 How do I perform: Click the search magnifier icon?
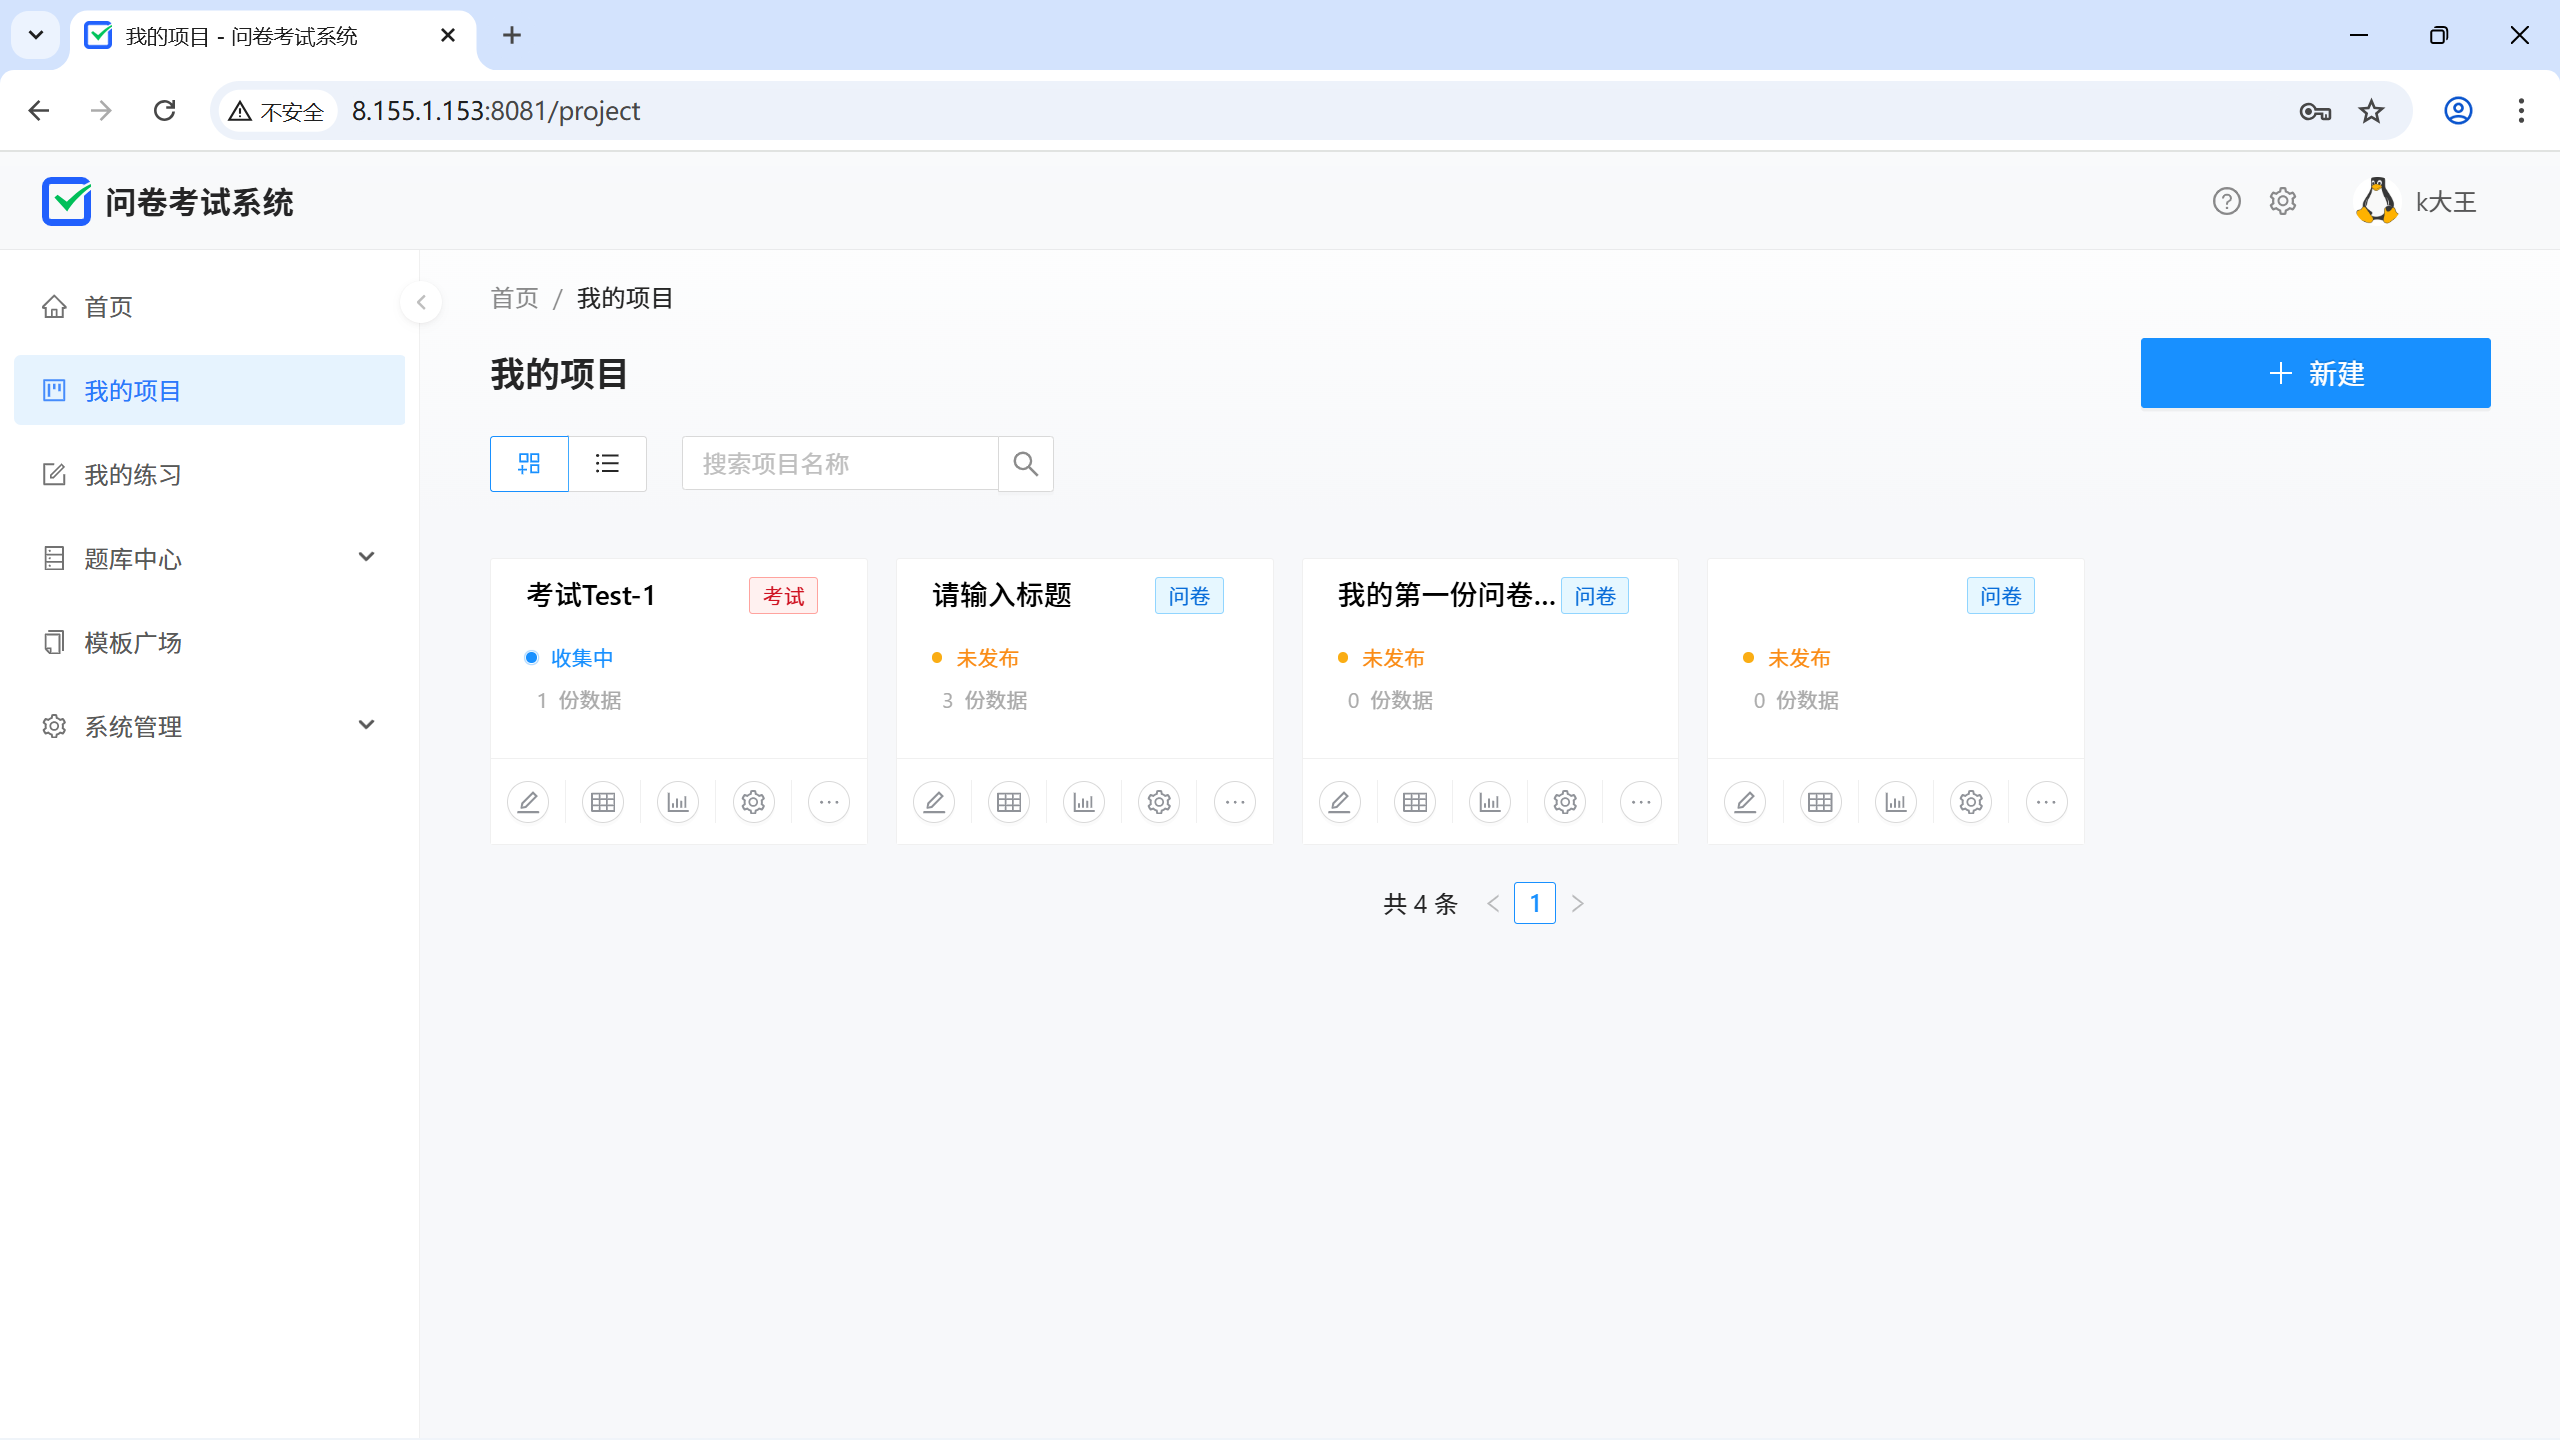[1025, 464]
